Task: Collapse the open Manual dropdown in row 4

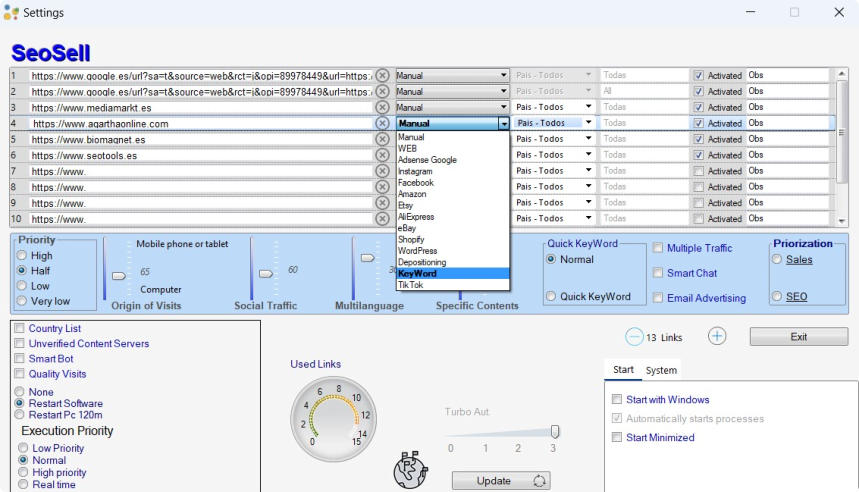Action: (504, 123)
